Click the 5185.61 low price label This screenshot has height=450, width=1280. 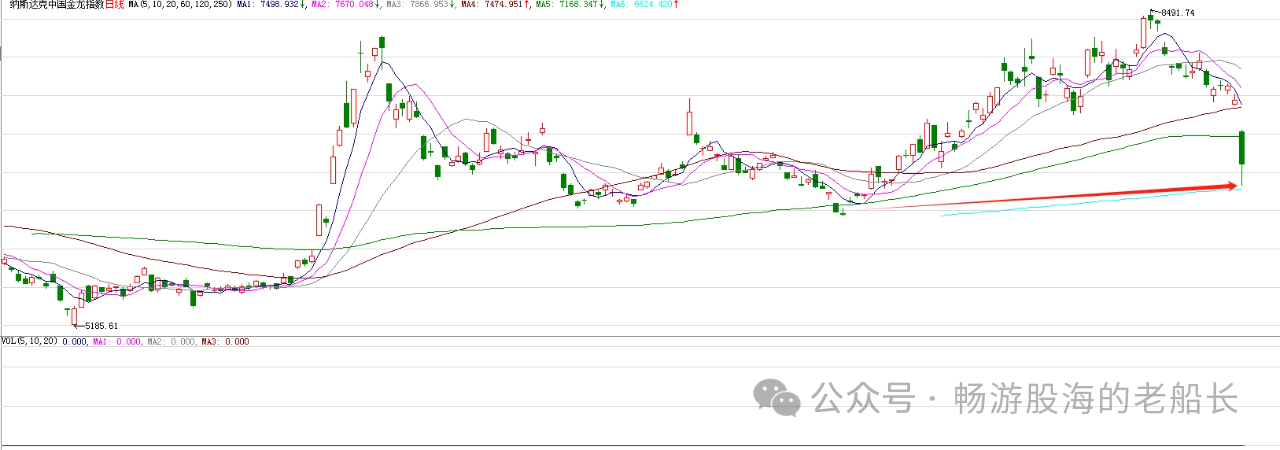point(101,326)
